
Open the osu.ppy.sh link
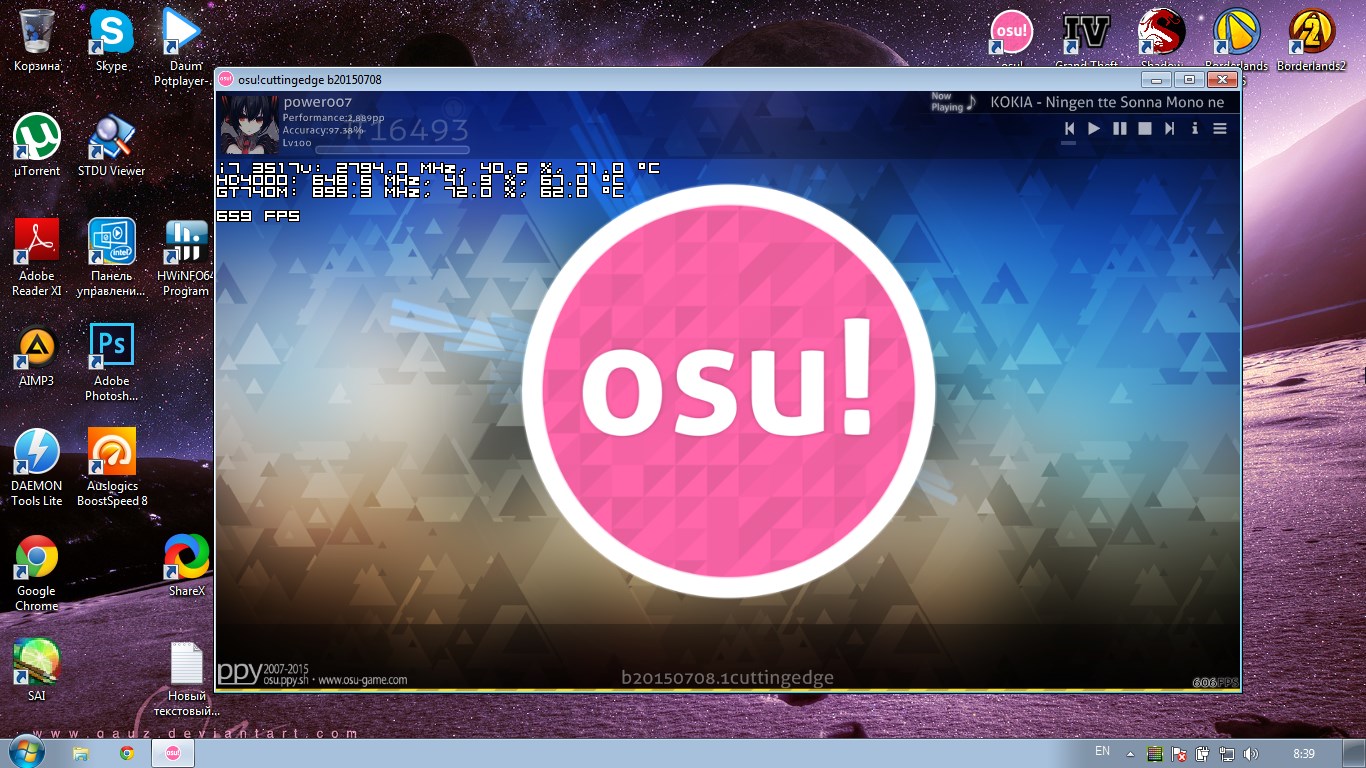pos(288,680)
